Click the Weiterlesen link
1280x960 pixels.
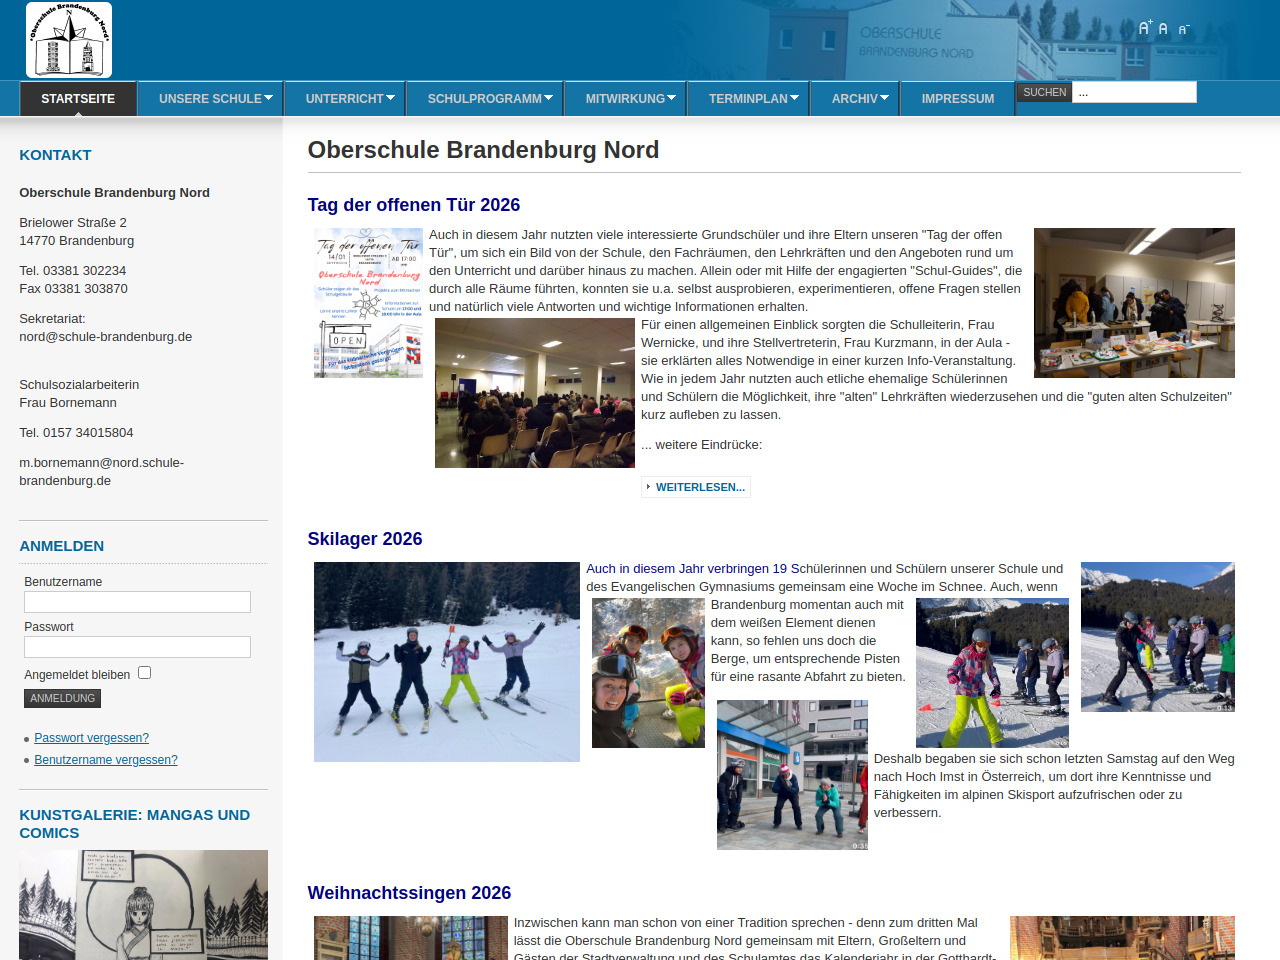pos(699,487)
